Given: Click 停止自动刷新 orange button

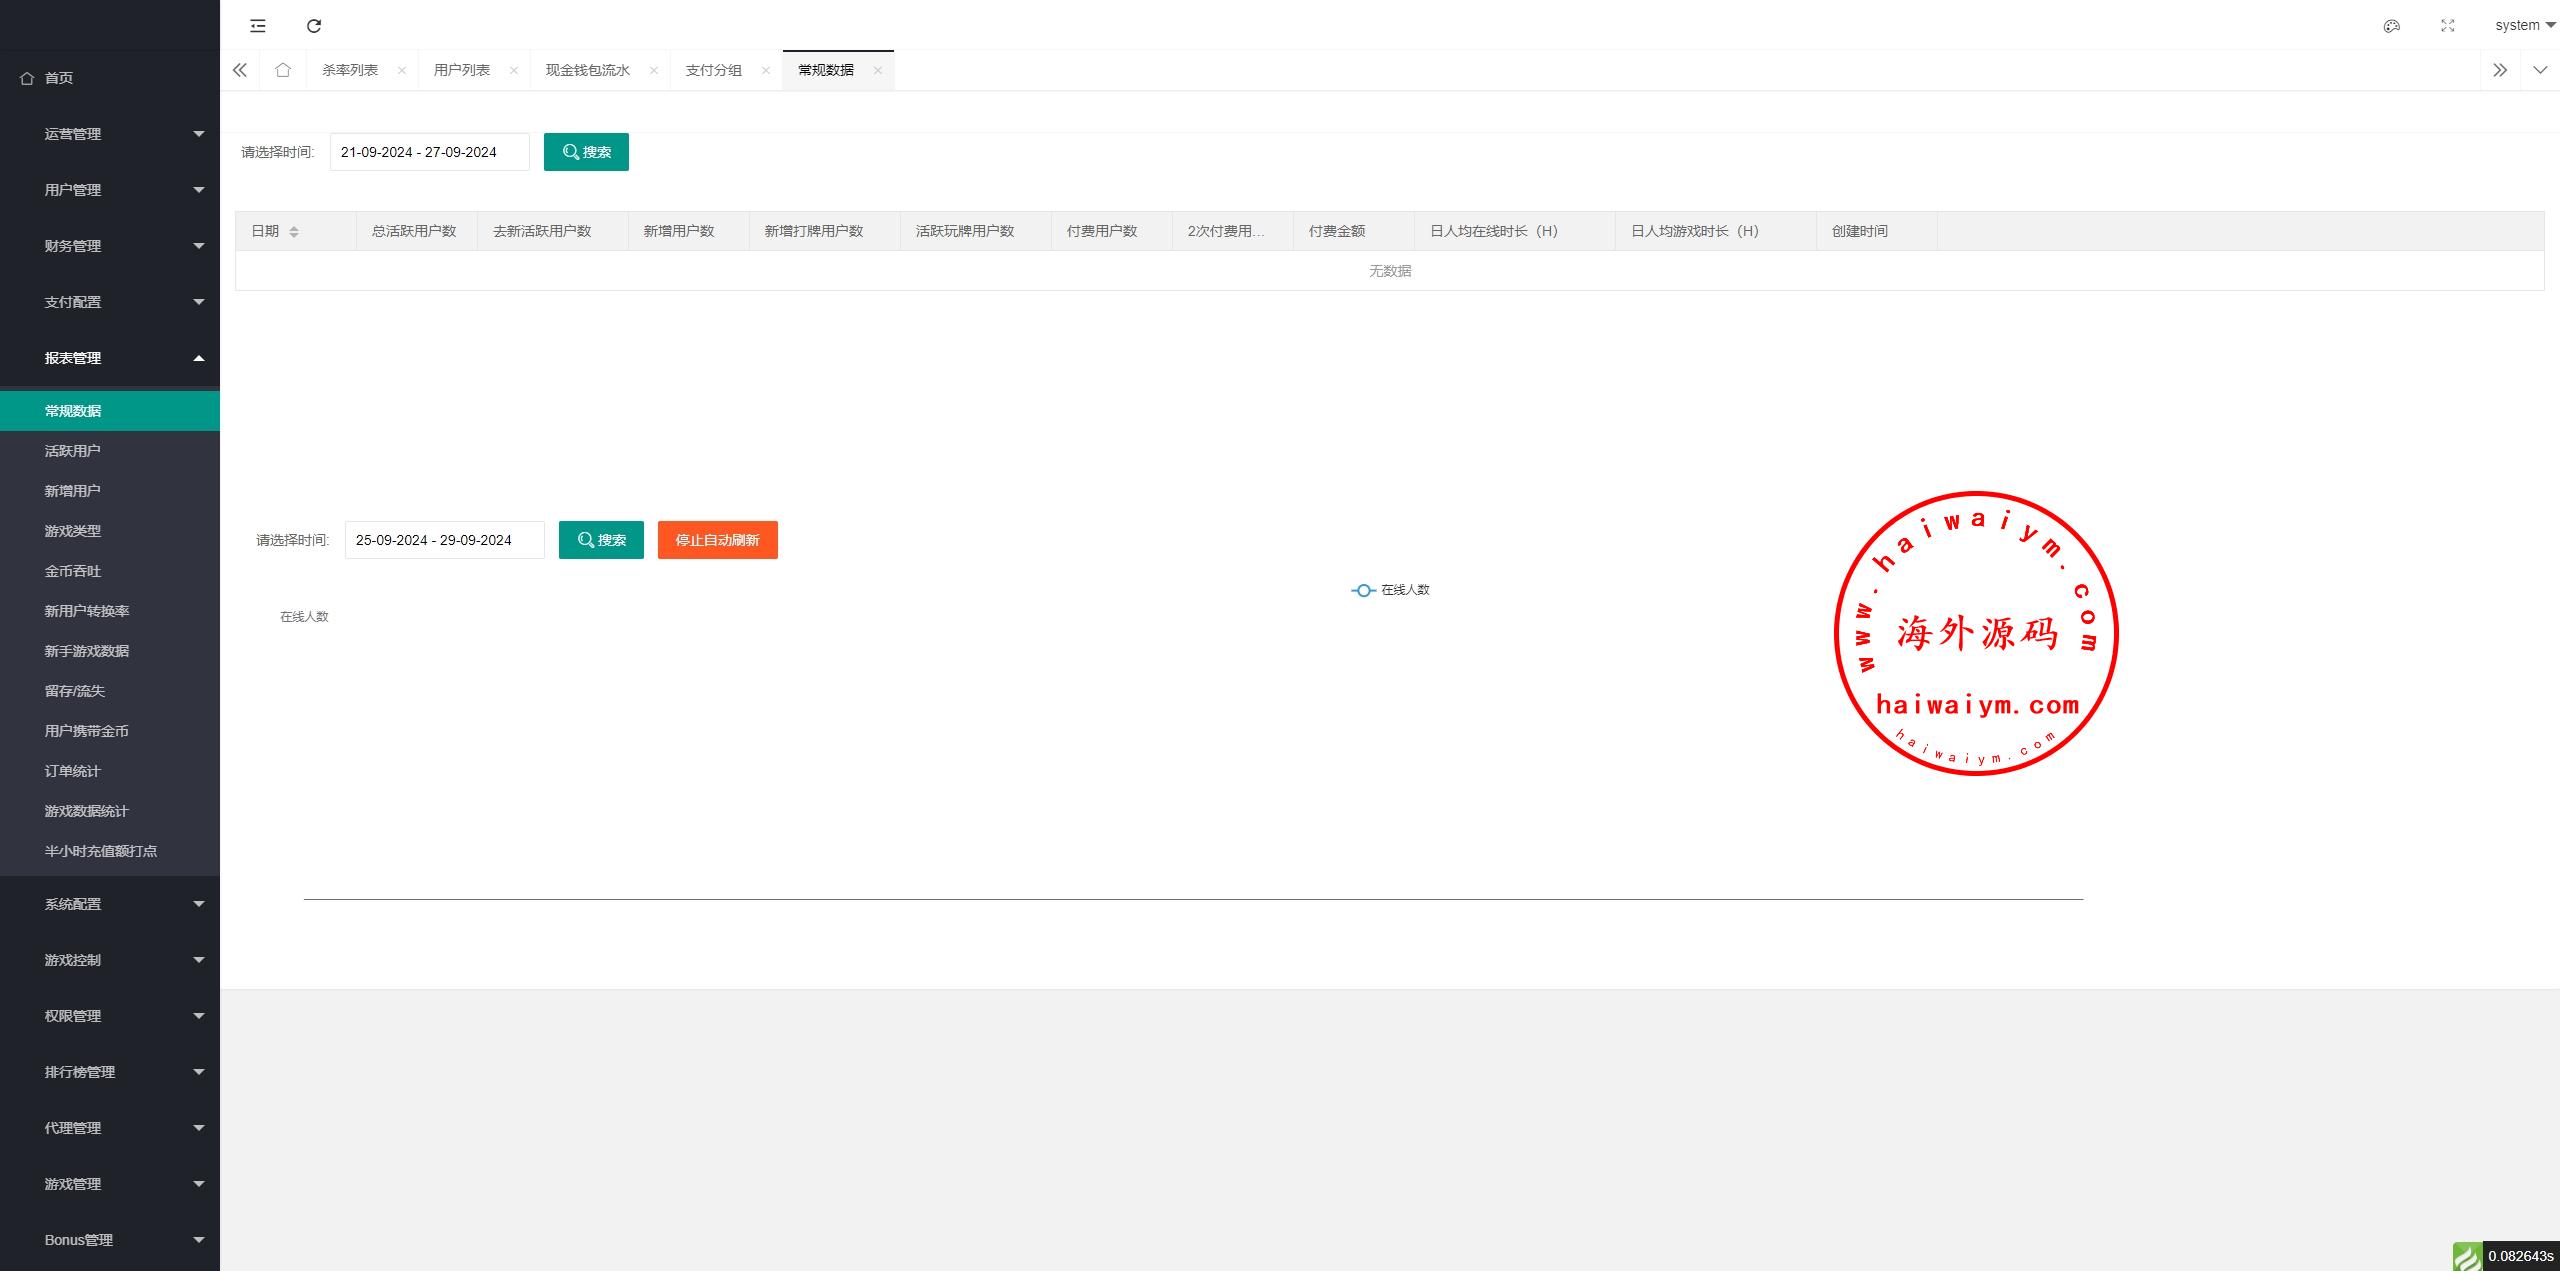Looking at the screenshot, I should 717,540.
